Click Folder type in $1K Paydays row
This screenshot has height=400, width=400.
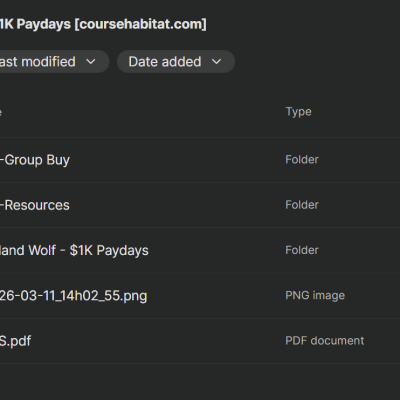point(302,250)
